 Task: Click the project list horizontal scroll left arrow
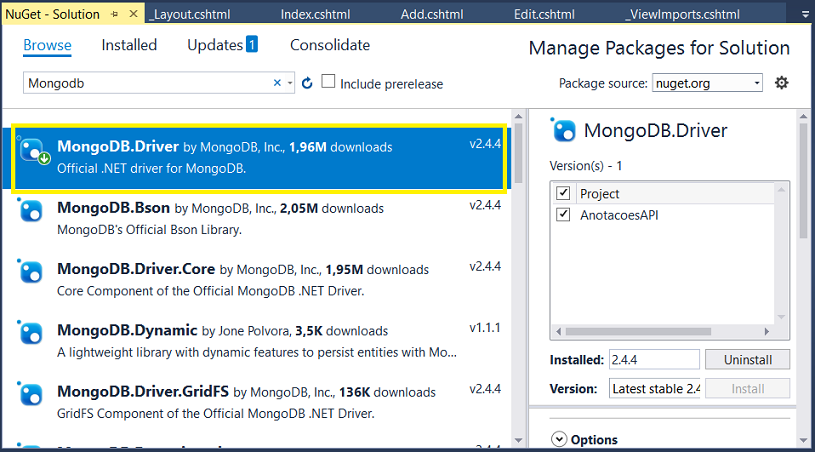click(x=558, y=331)
